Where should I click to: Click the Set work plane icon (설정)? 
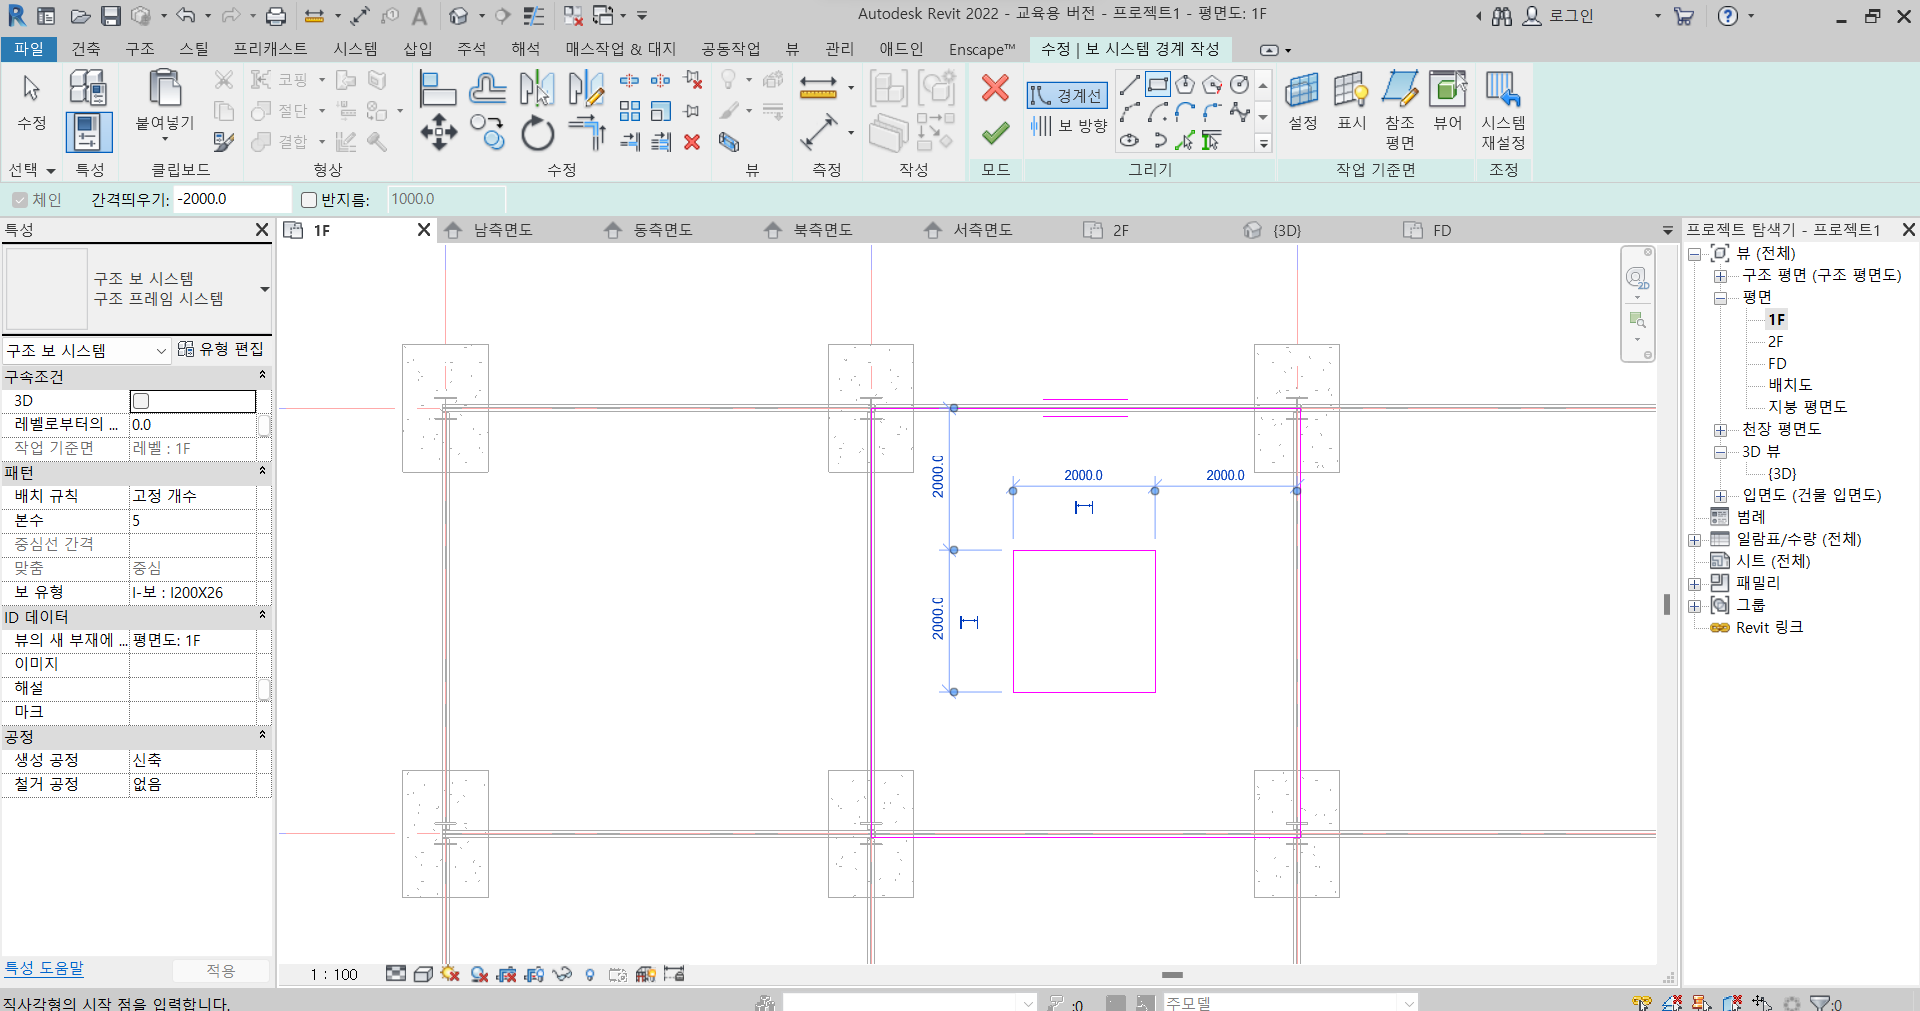(x=1302, y=100)
